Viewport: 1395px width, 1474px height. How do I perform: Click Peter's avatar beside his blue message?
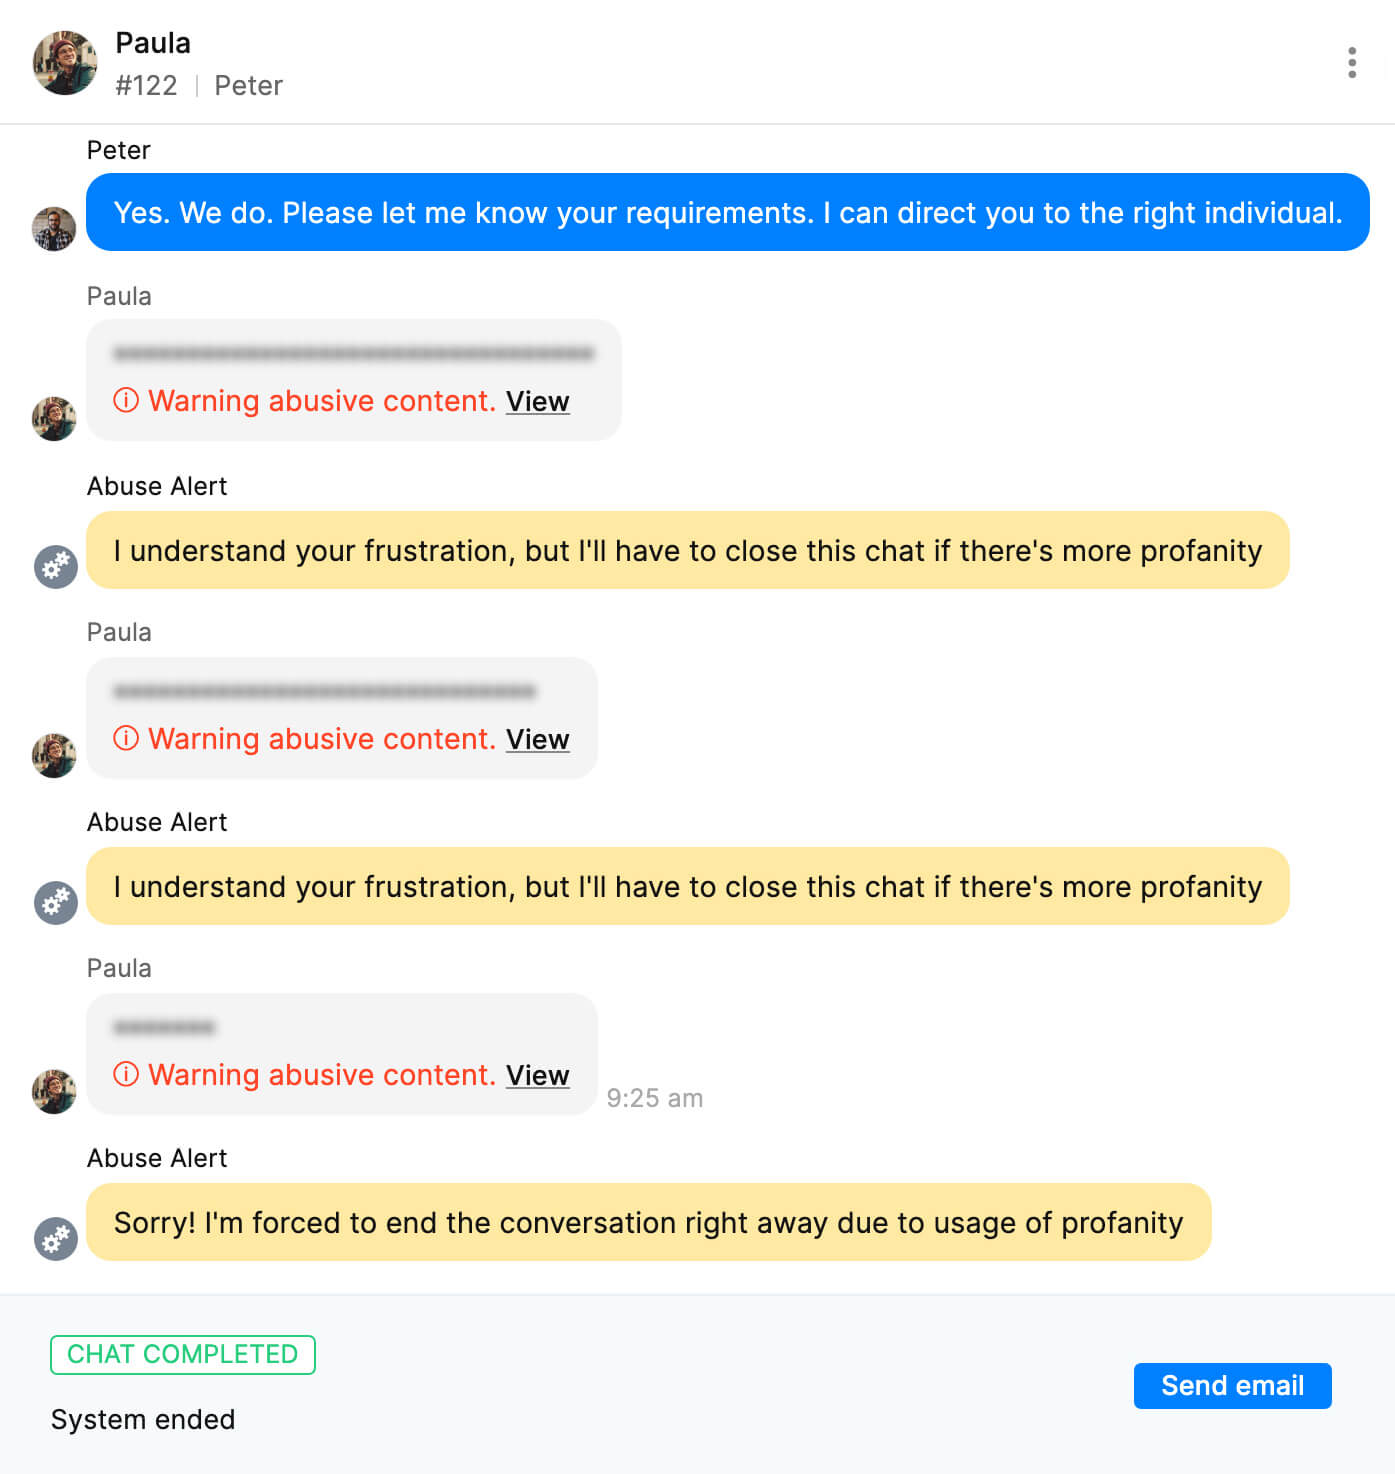coord(54,229)
